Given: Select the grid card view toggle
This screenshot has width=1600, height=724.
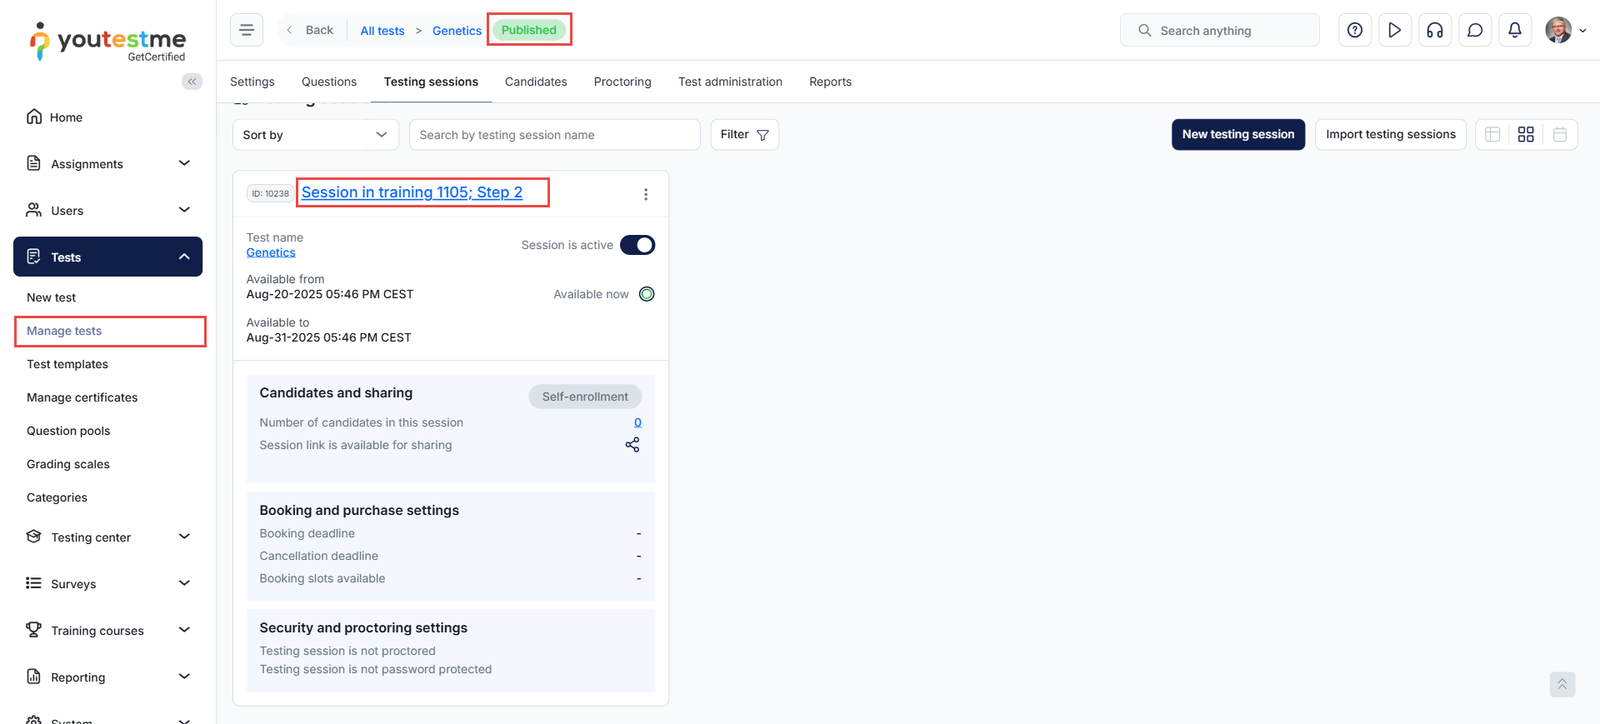Looking at the screenshot, I should coord(1526,134).
